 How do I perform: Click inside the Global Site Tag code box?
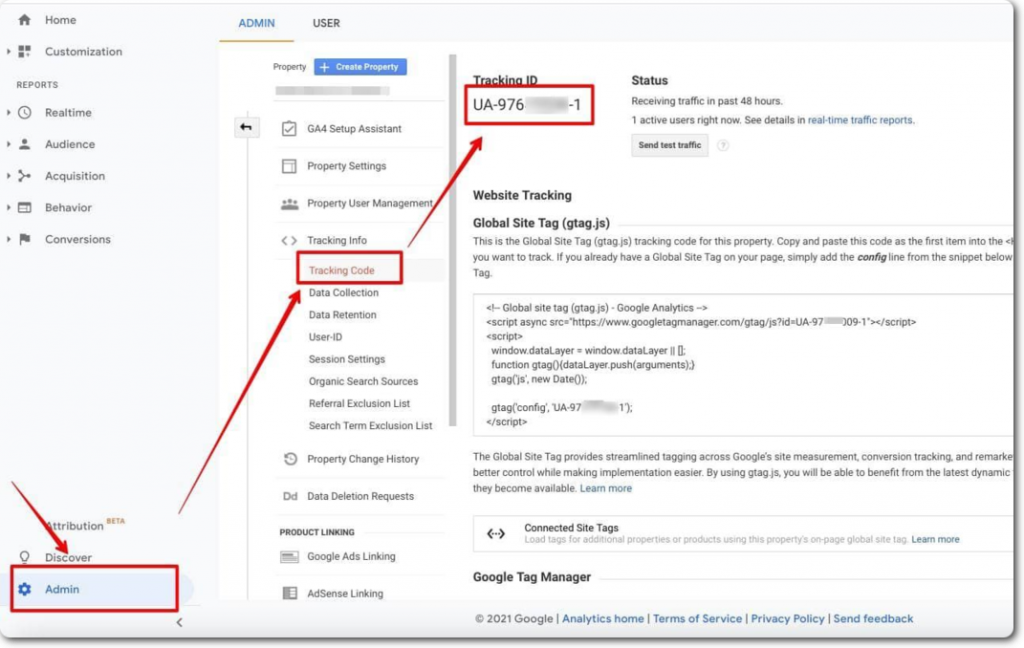click(740, 365)
